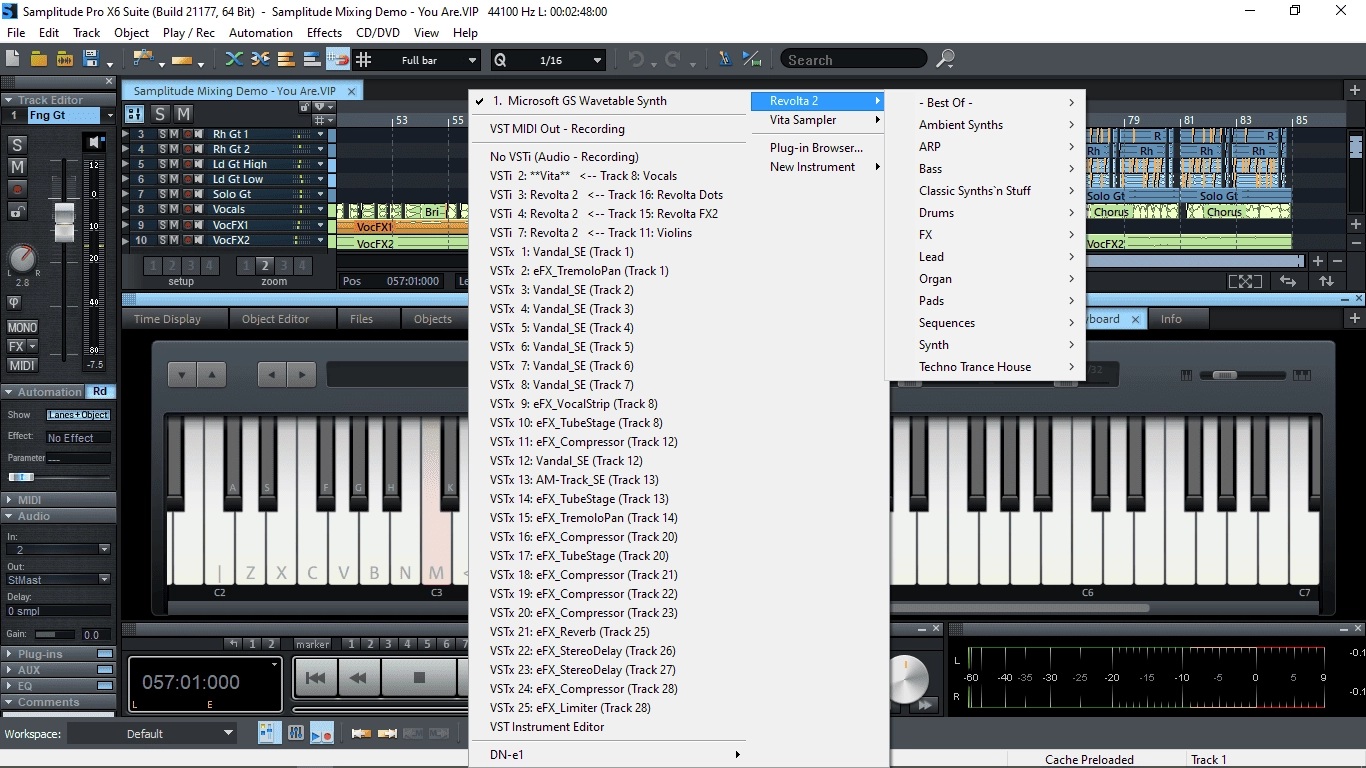Click setup preset 1 button
Viewport: 1366px width, 768px height.
pos(152,265)
